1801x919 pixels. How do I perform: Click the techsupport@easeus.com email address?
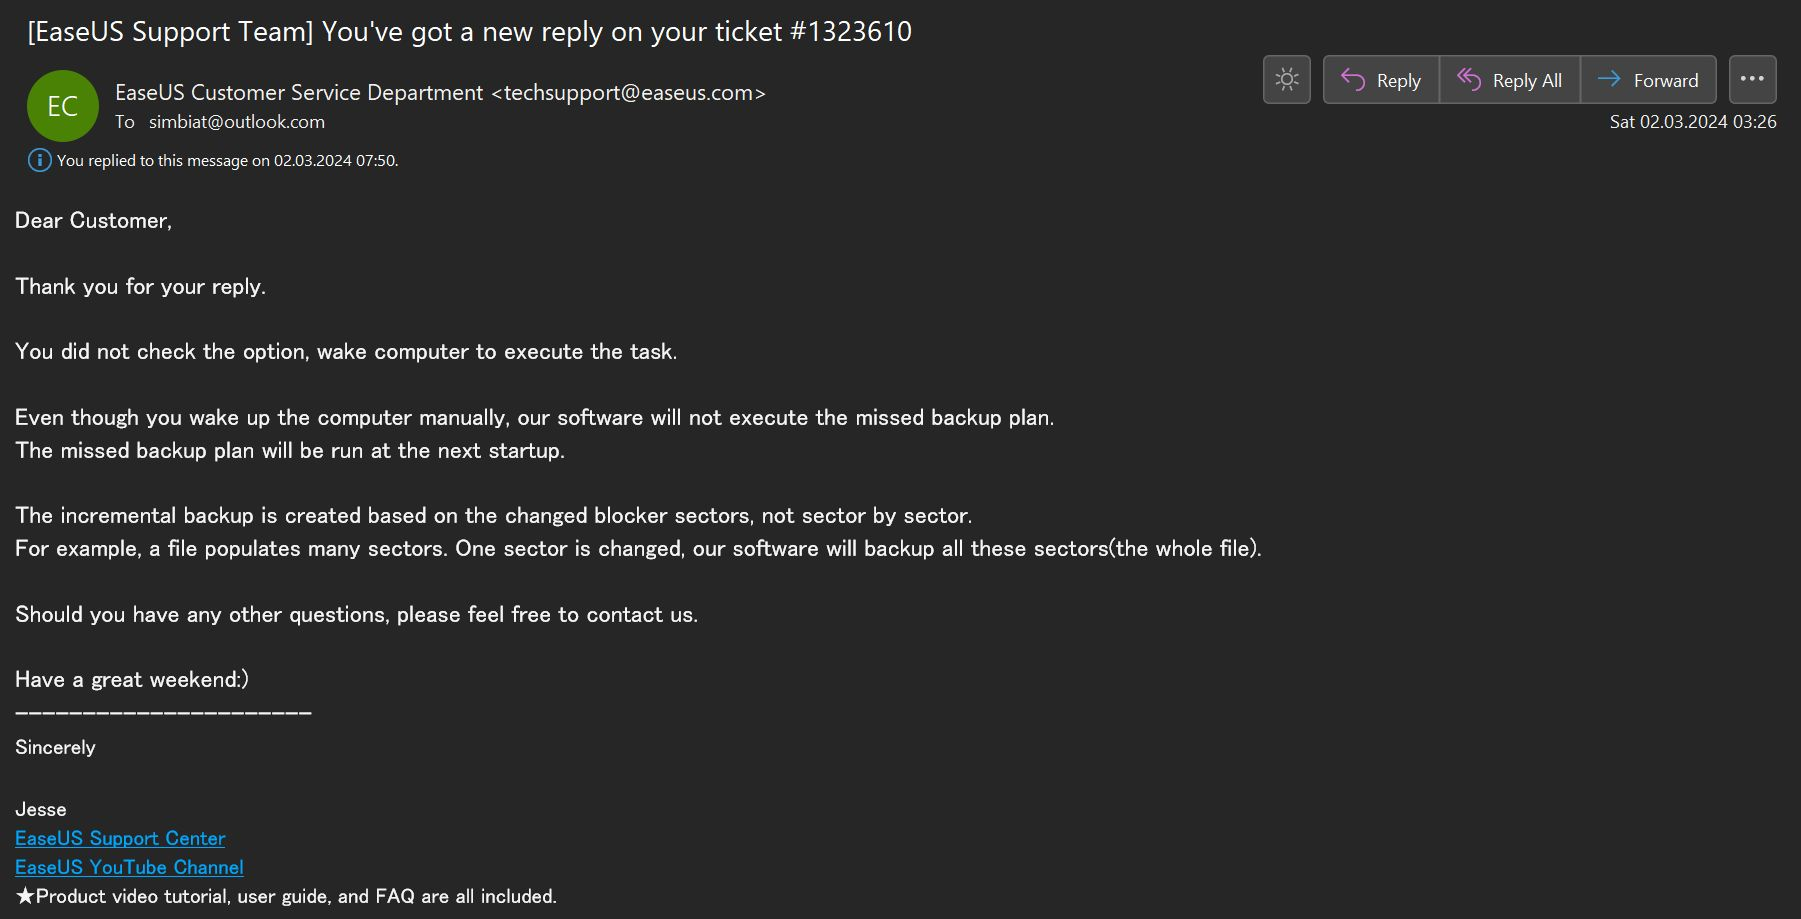(x=628, y=93)
